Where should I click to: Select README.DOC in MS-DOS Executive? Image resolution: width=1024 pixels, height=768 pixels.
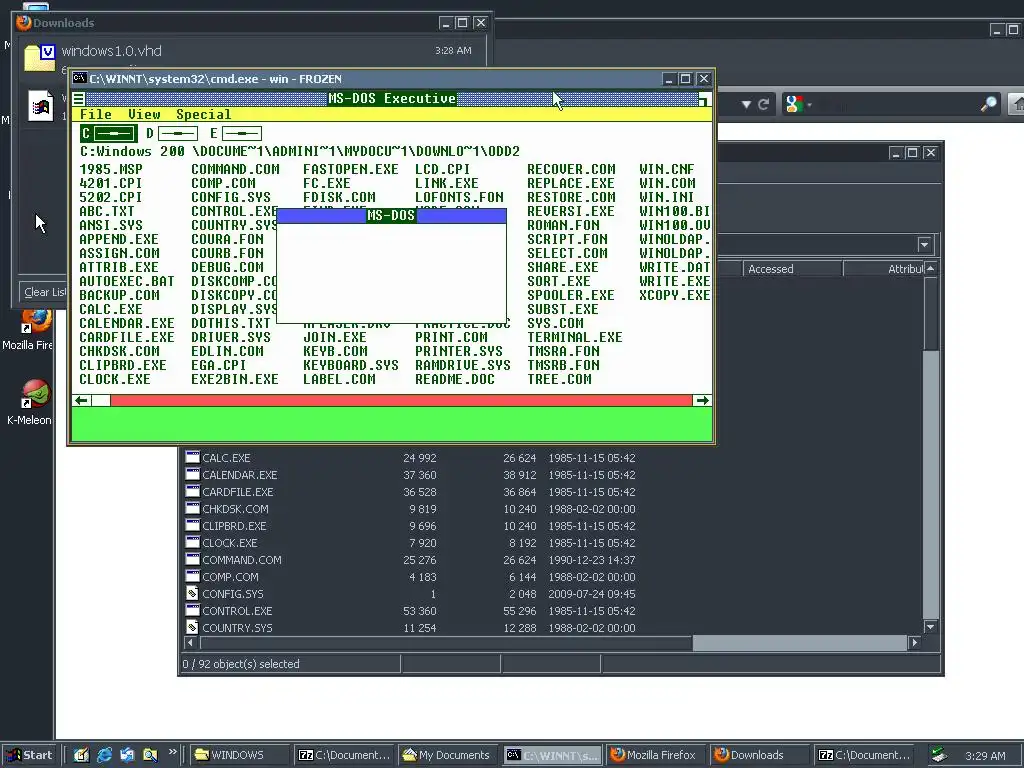(x=455, y=379)
